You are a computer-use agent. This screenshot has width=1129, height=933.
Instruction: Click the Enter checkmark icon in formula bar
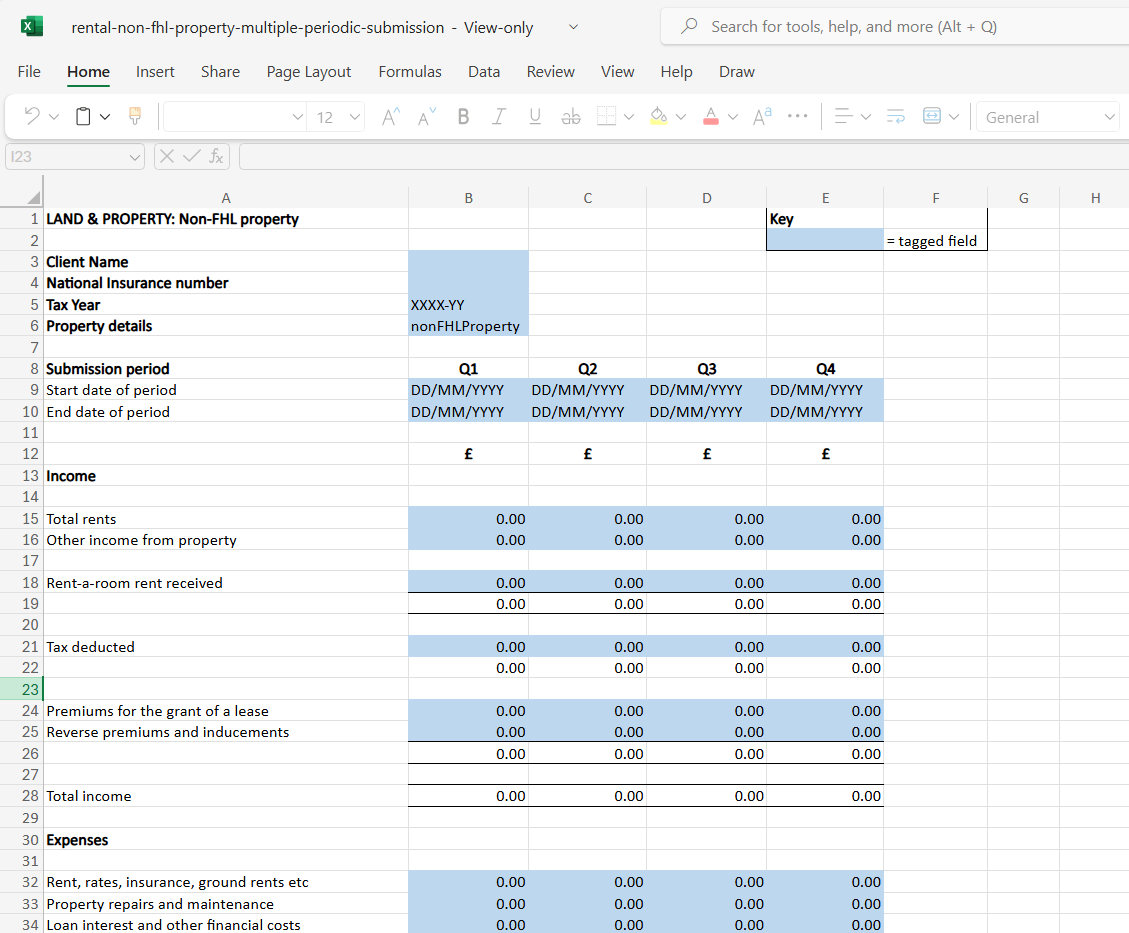(192, 156)
